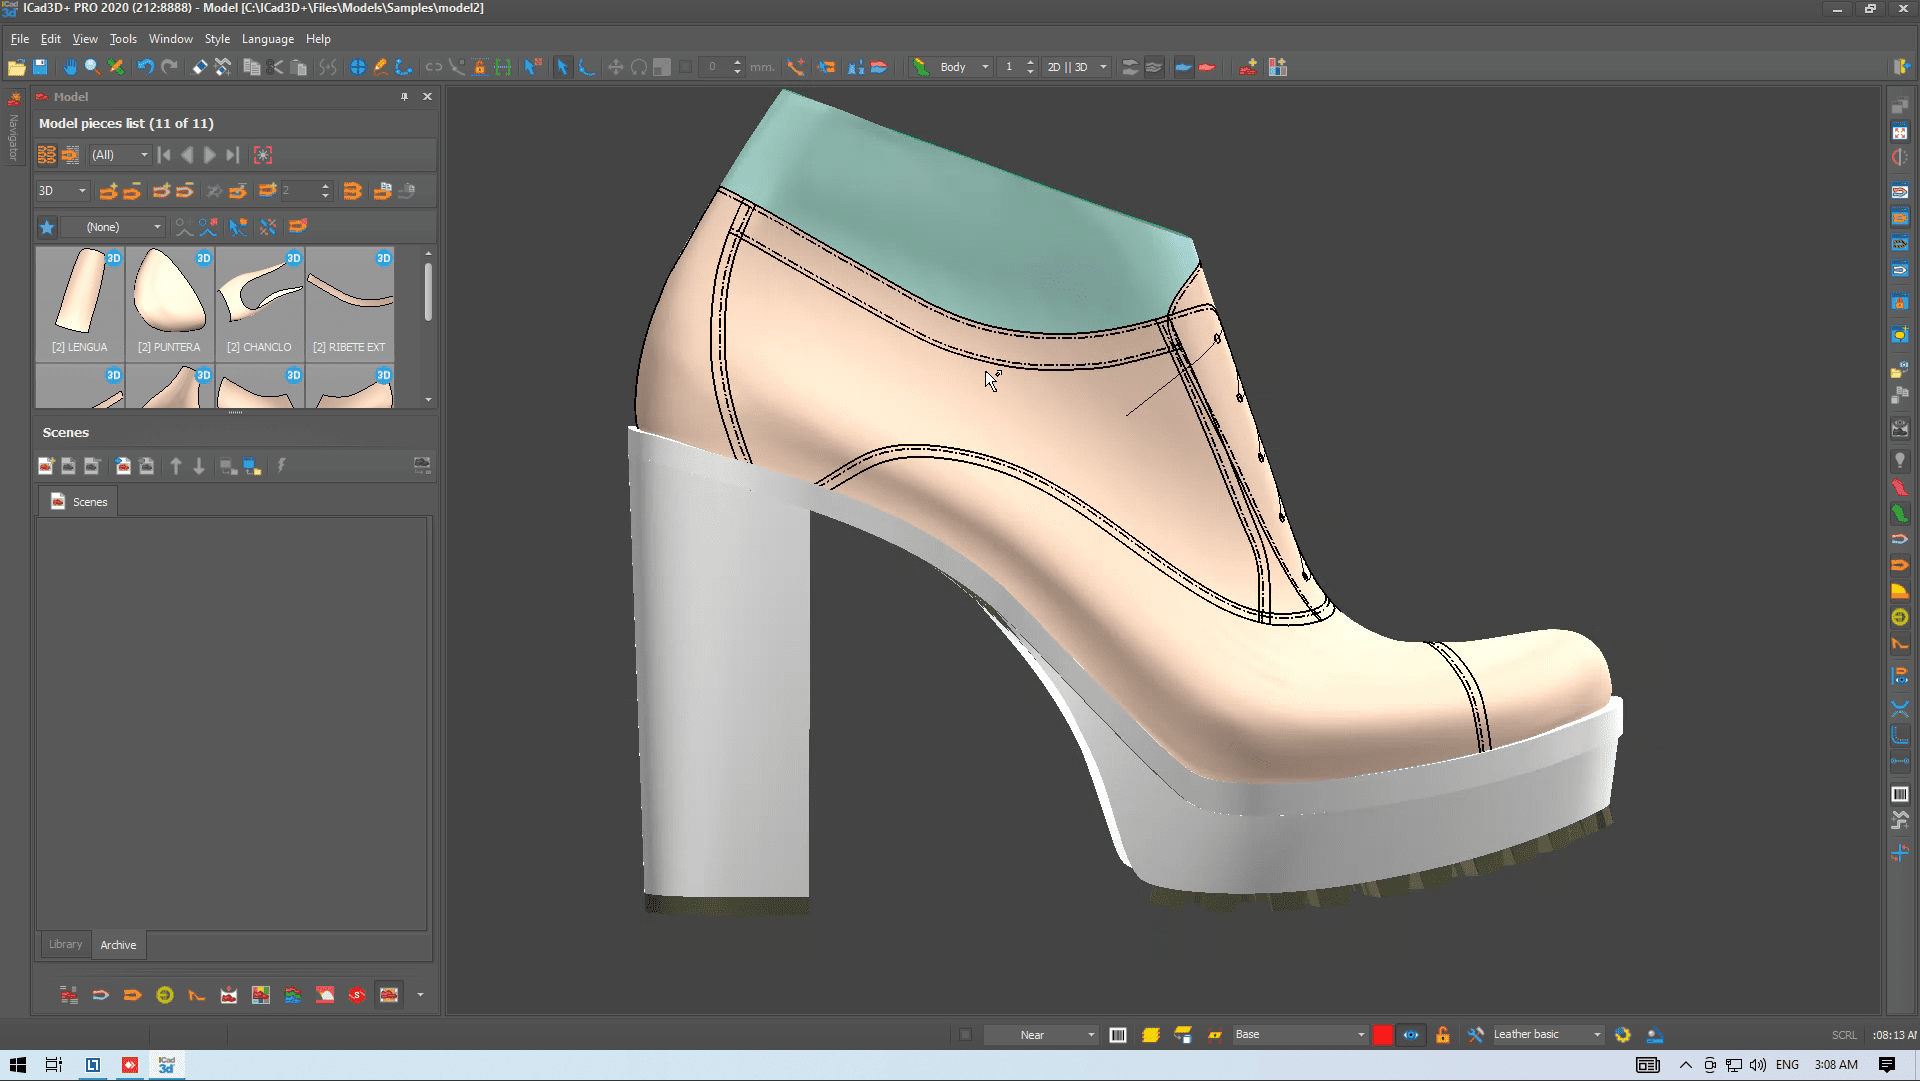1920x1081 pixels.
Task: Expand the Leather basic material dropdown
Action: 1597,1035
